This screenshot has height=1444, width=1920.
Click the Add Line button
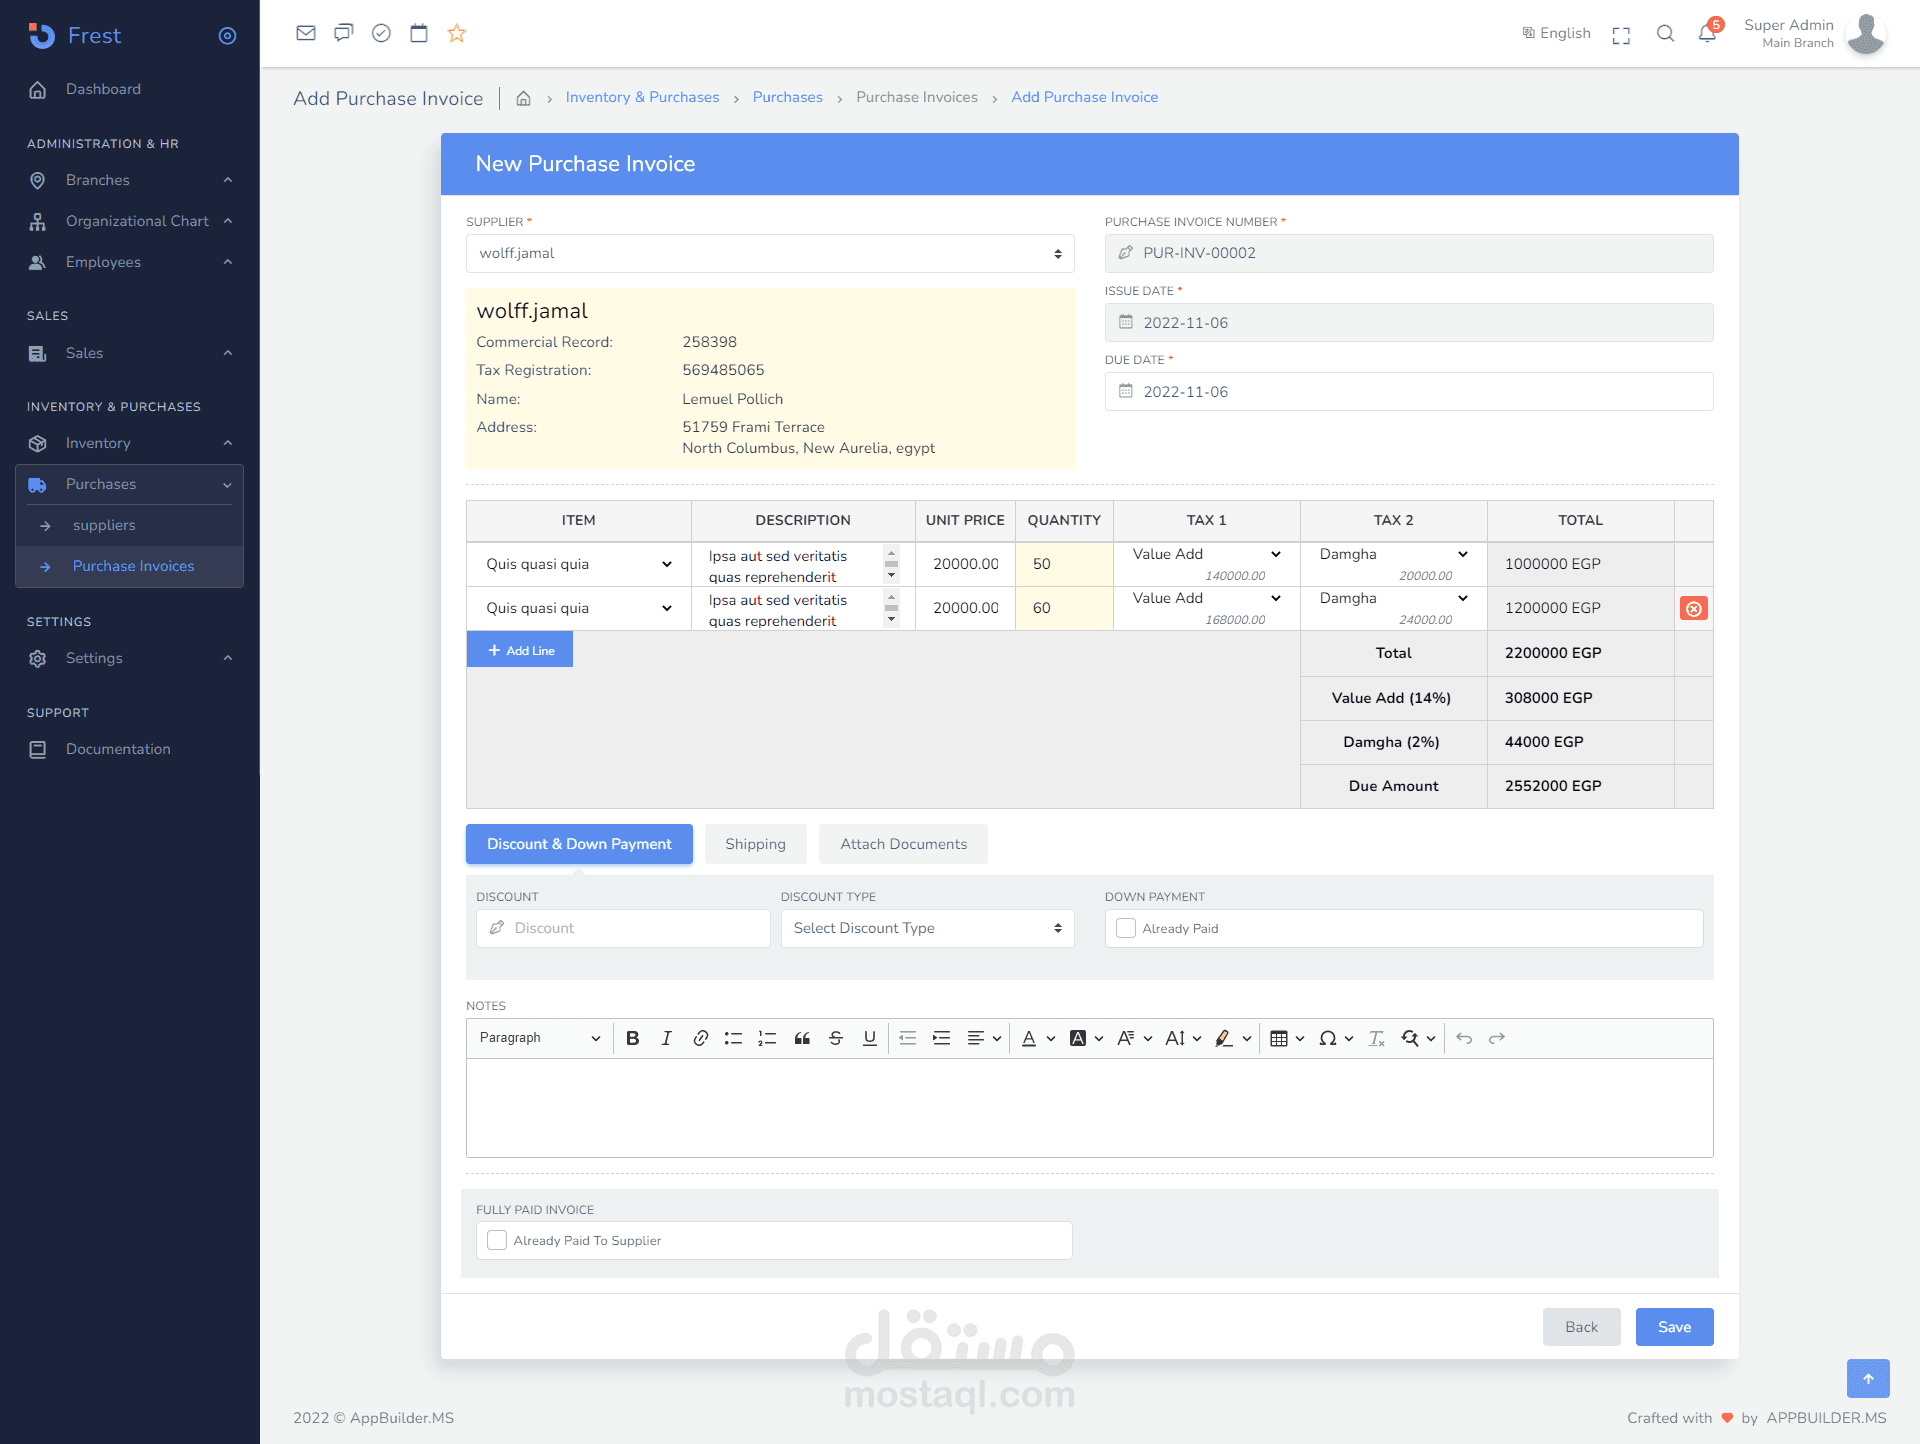pos(520,650)
